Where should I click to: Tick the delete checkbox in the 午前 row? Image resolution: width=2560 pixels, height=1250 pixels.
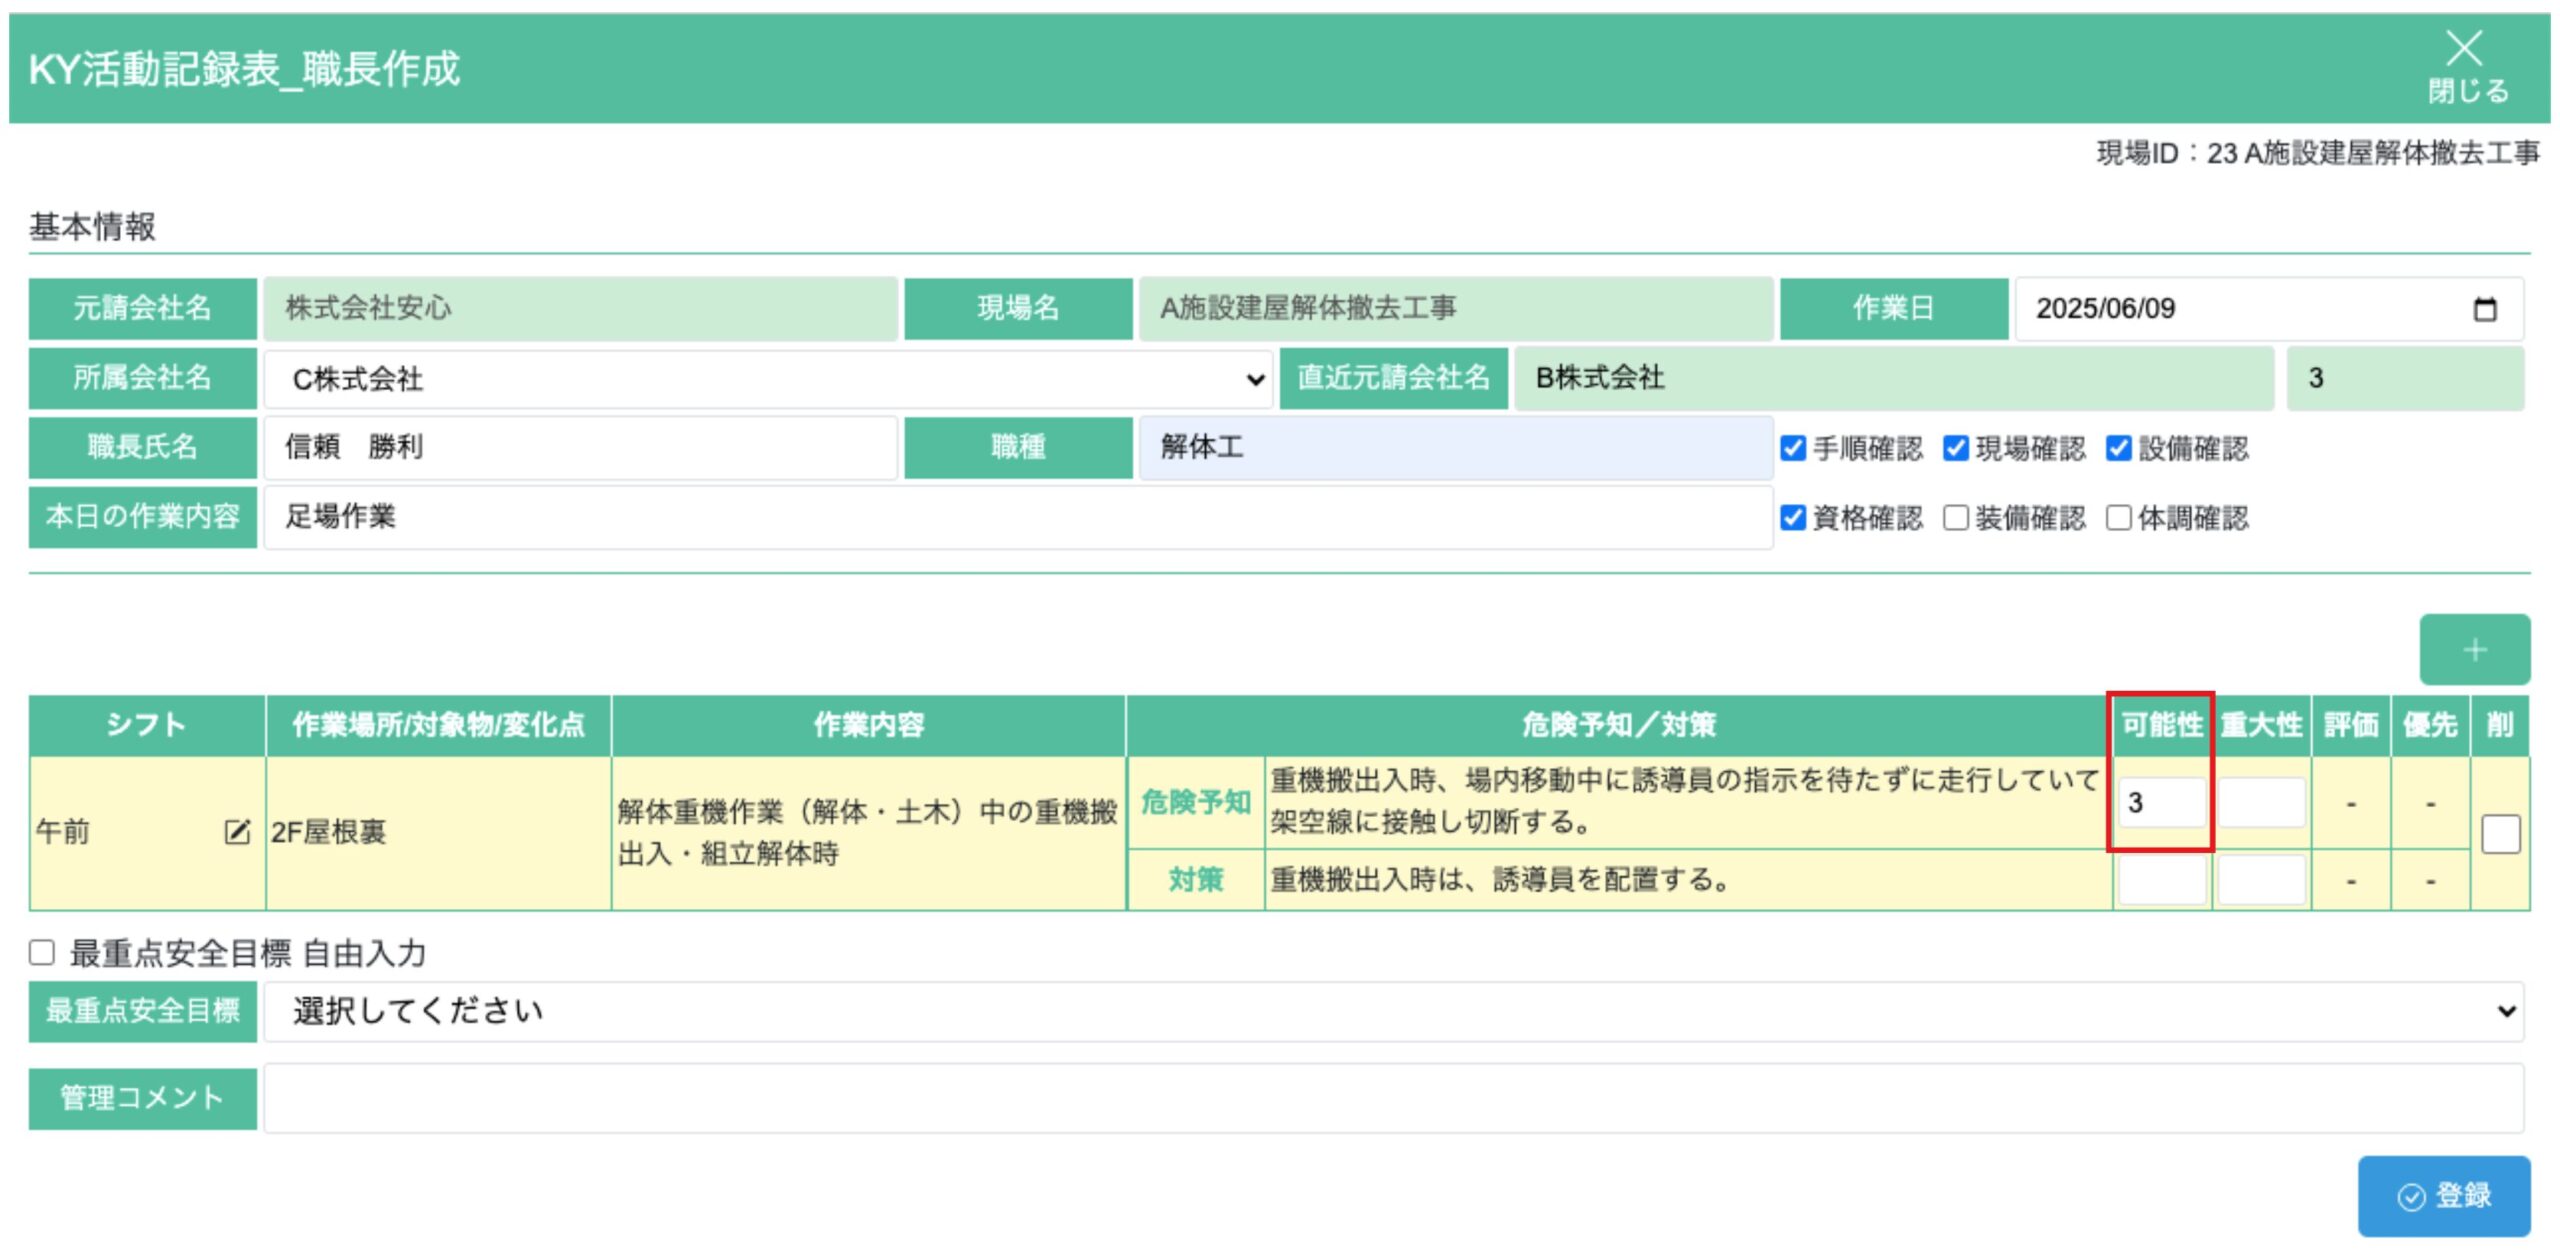(2500, 834)
